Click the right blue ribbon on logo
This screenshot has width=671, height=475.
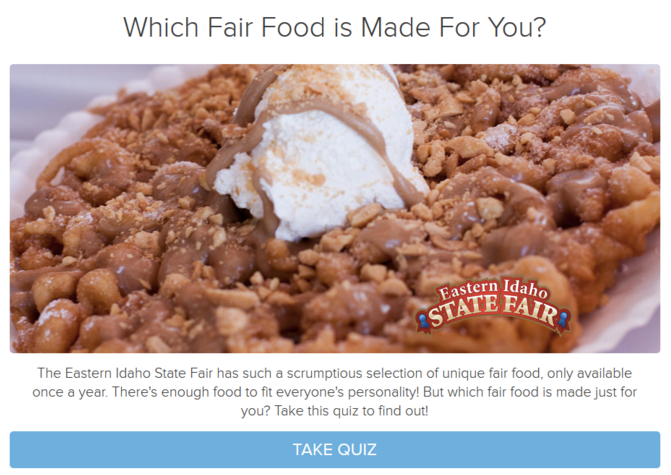tap(564, 321)
